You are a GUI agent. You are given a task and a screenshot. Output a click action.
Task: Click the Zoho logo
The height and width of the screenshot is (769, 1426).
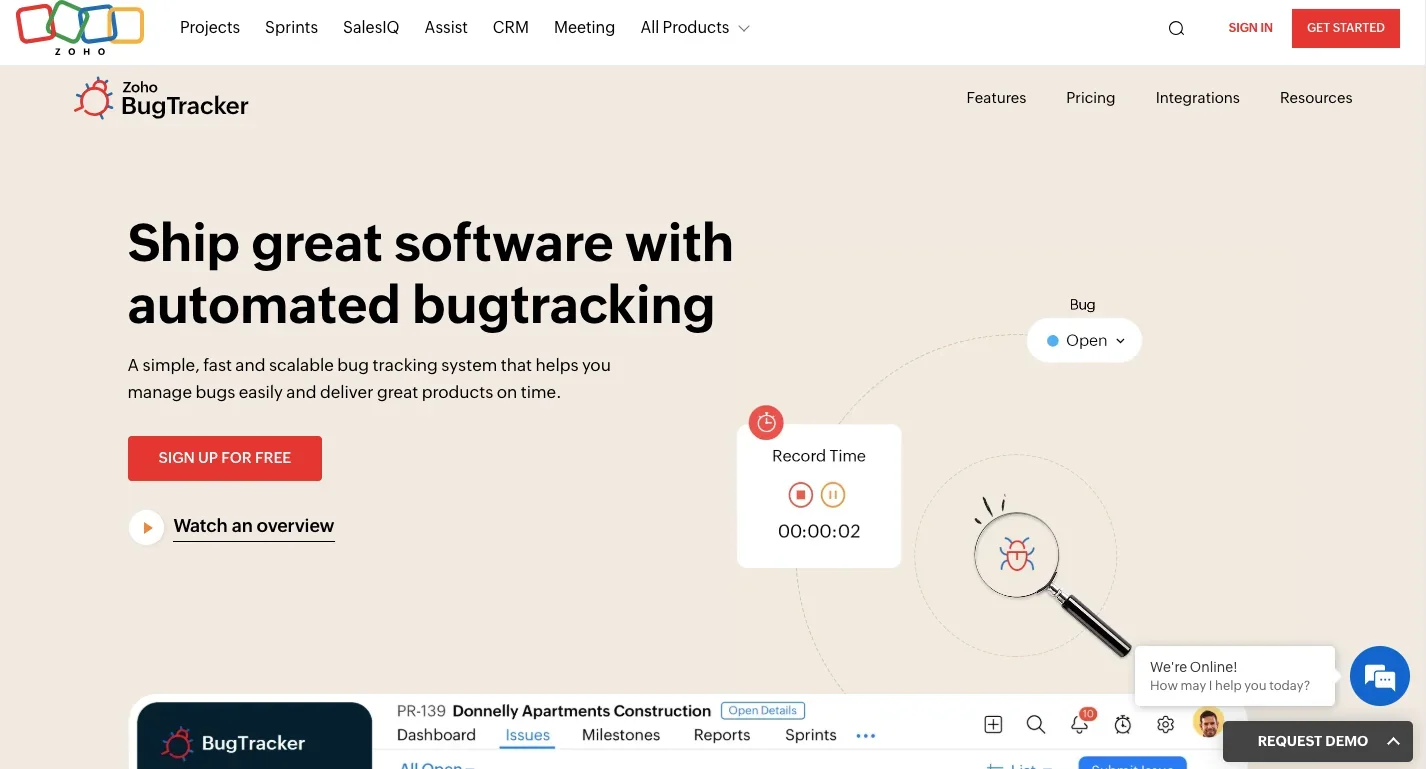(x=80, y=28)
